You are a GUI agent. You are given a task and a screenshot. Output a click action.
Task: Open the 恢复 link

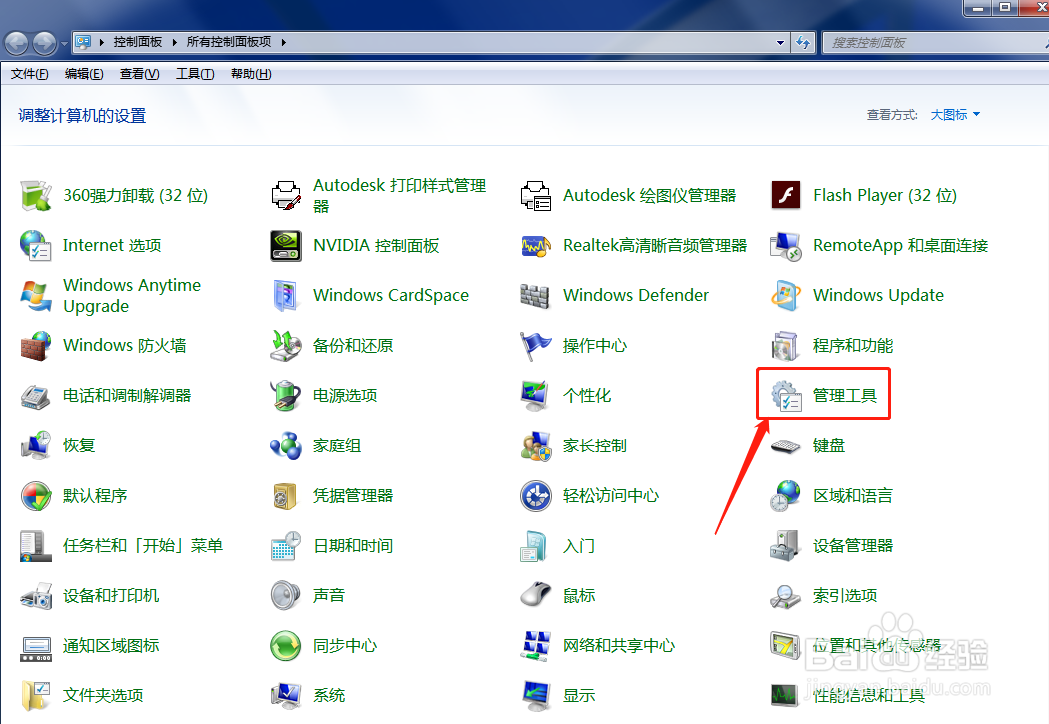79,446
